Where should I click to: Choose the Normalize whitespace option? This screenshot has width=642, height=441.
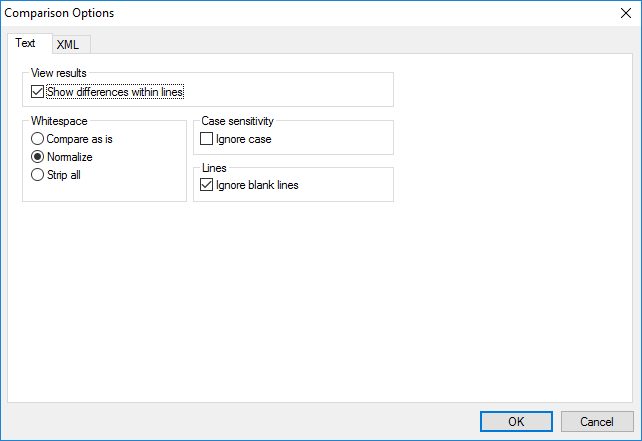tap(38, 157)
